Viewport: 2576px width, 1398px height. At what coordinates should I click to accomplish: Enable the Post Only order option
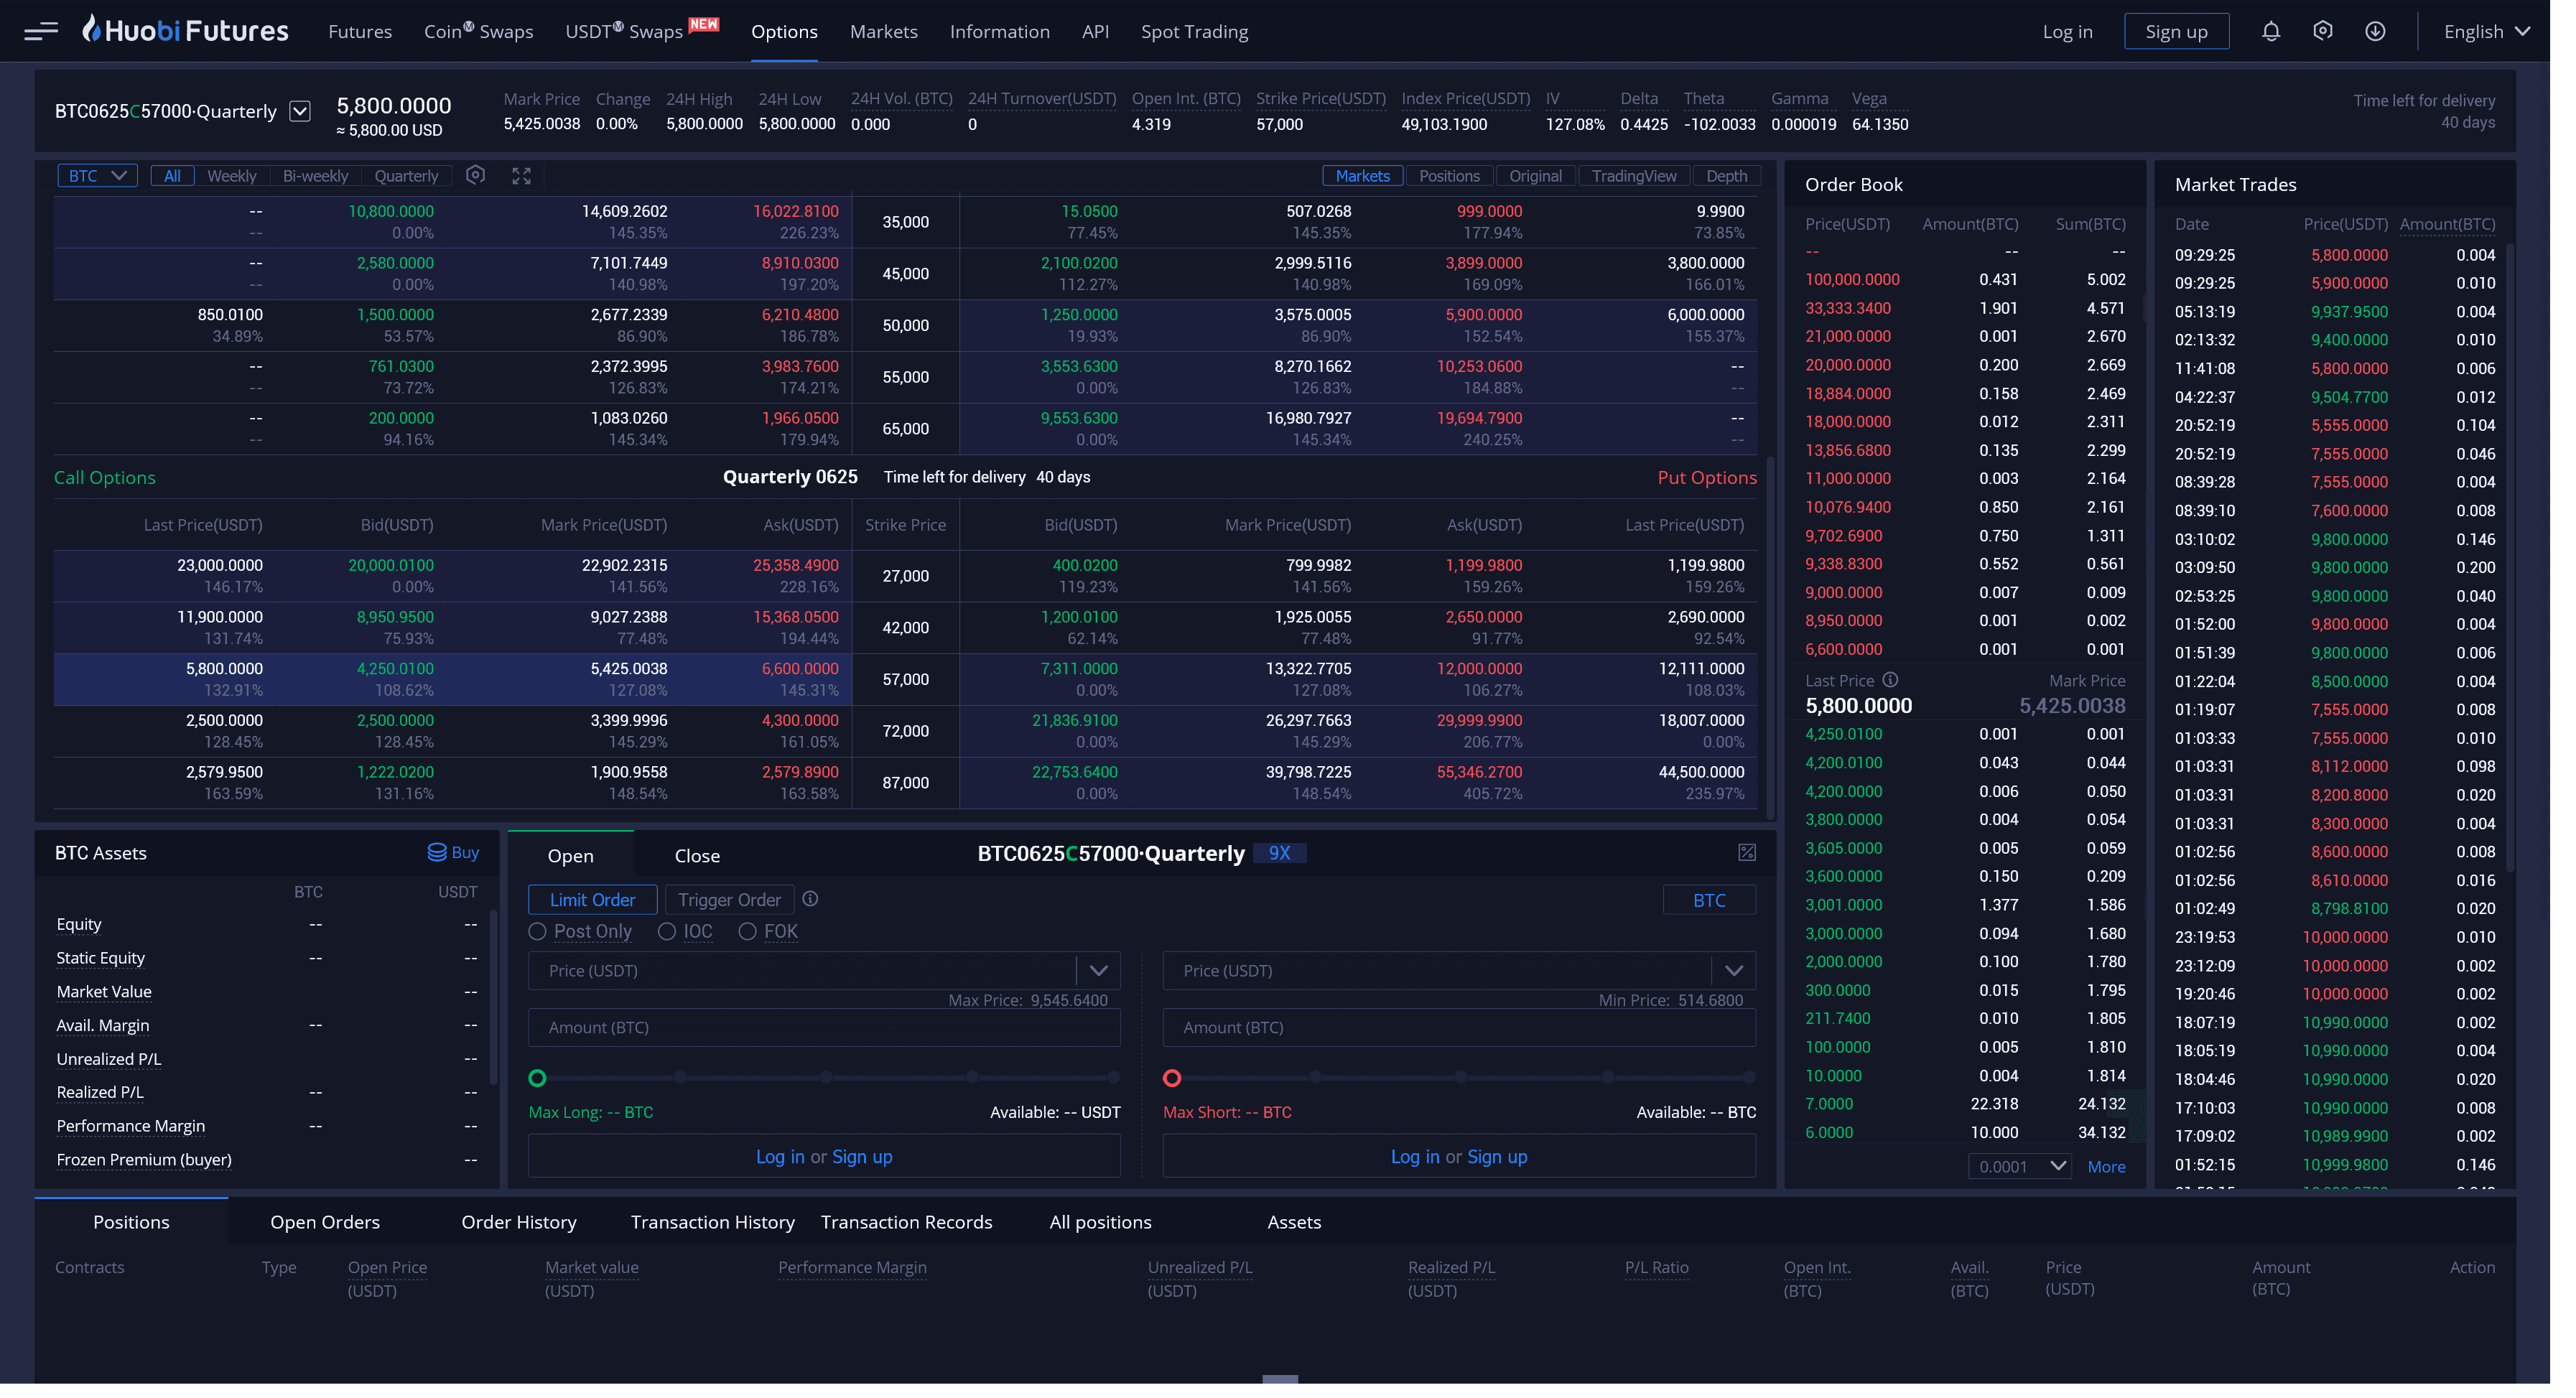pyautogui.click(x=538, y=931)
